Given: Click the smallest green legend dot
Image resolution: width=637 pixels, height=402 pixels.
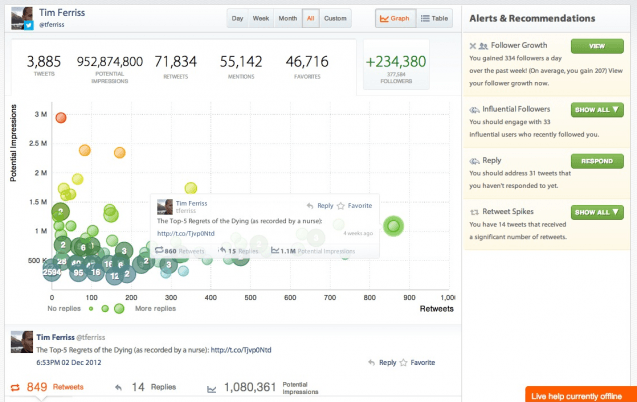Looking at the screenshot, I should pyautogui.click(x=91, y=309).
